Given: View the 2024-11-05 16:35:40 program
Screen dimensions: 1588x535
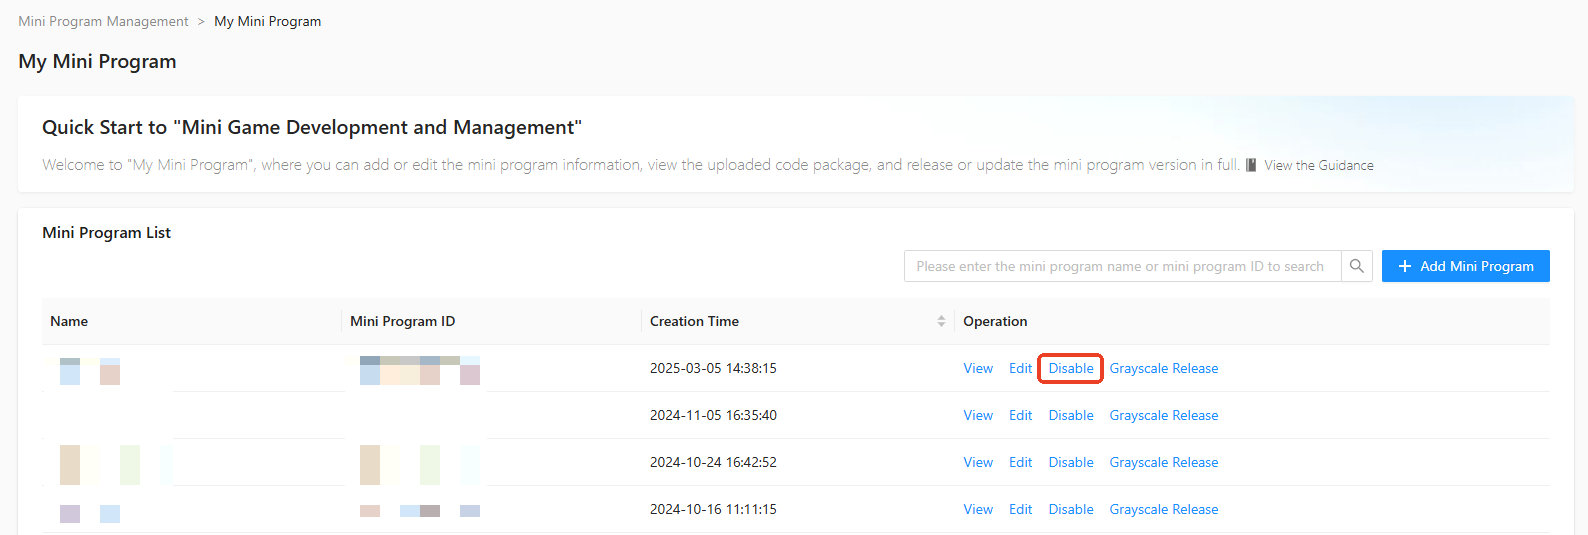Looking at the screenshot, I should [x=978, y=415].
